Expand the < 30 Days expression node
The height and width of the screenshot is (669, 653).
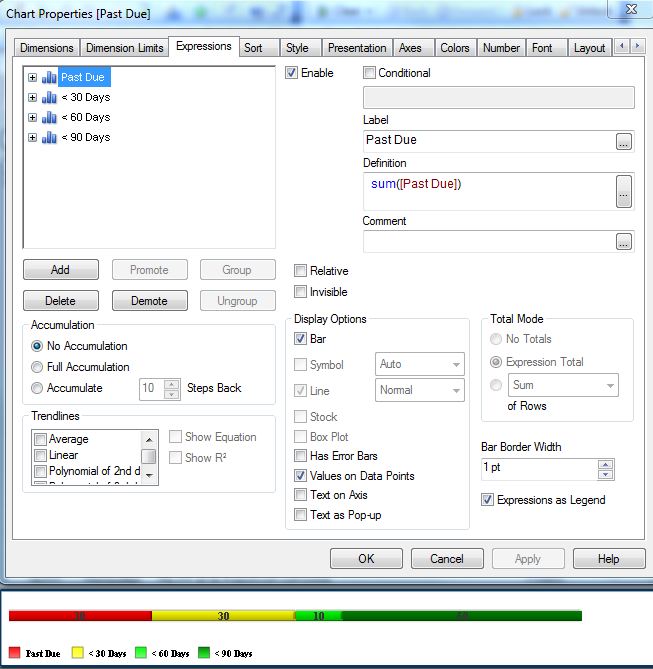[32, 97]
